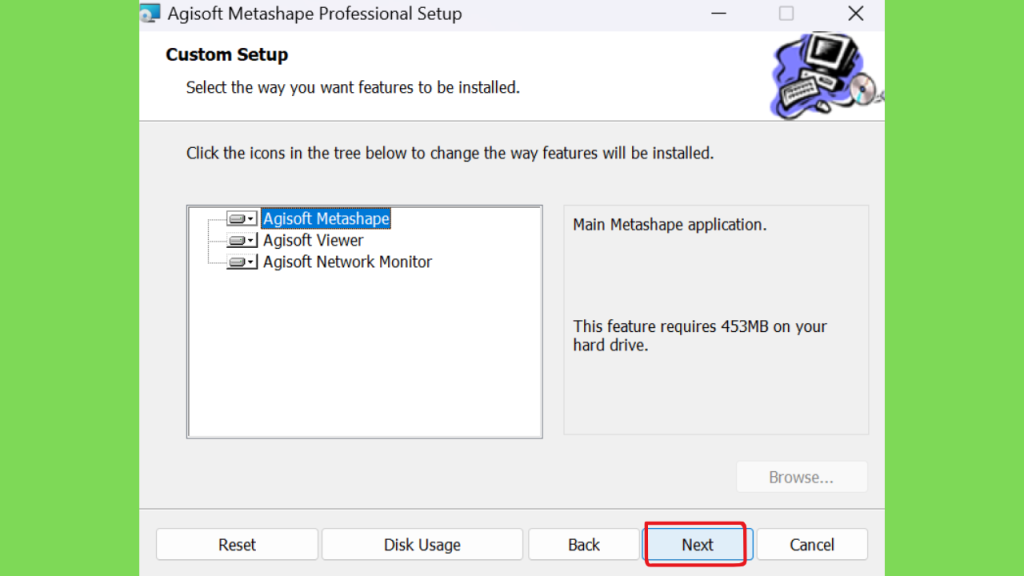Click the Reset button
This screenshot has width=1024, height=576.
click(x=237, y=545)
